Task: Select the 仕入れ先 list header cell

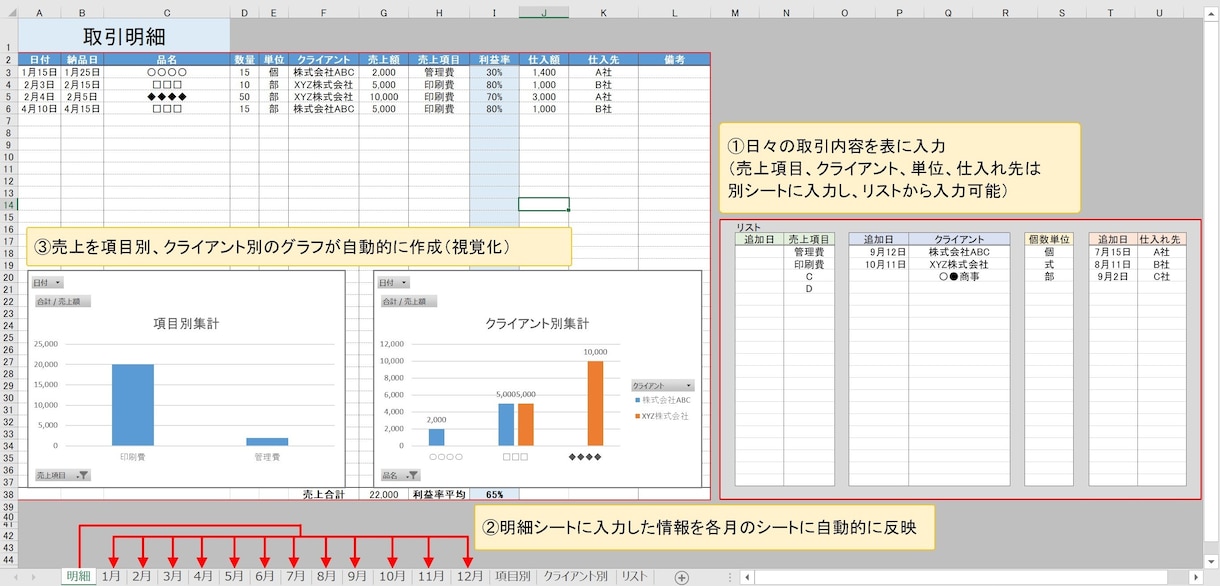Action: 1161,240
